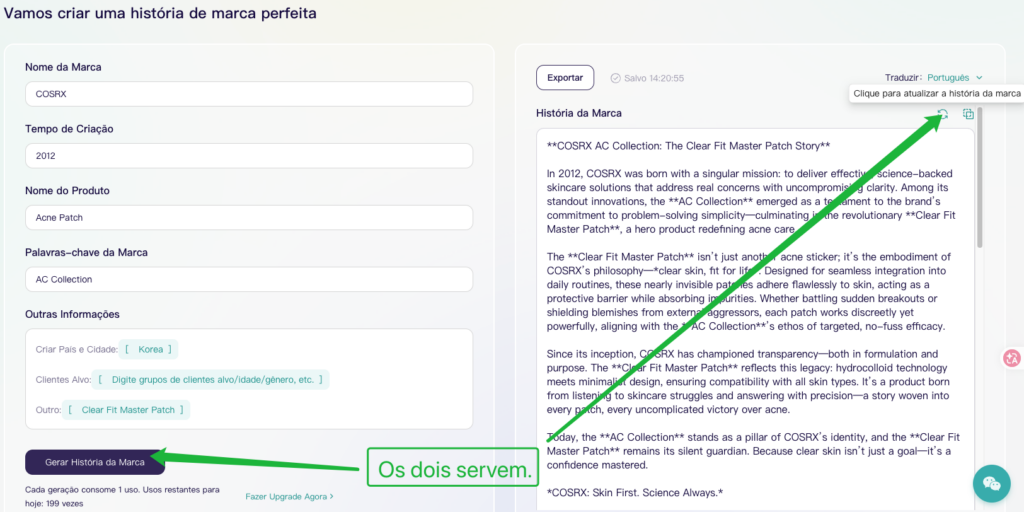Click the copy brand story icon
The height and width of the screenshot is (512, 1024).
click(x=968, y=114)
